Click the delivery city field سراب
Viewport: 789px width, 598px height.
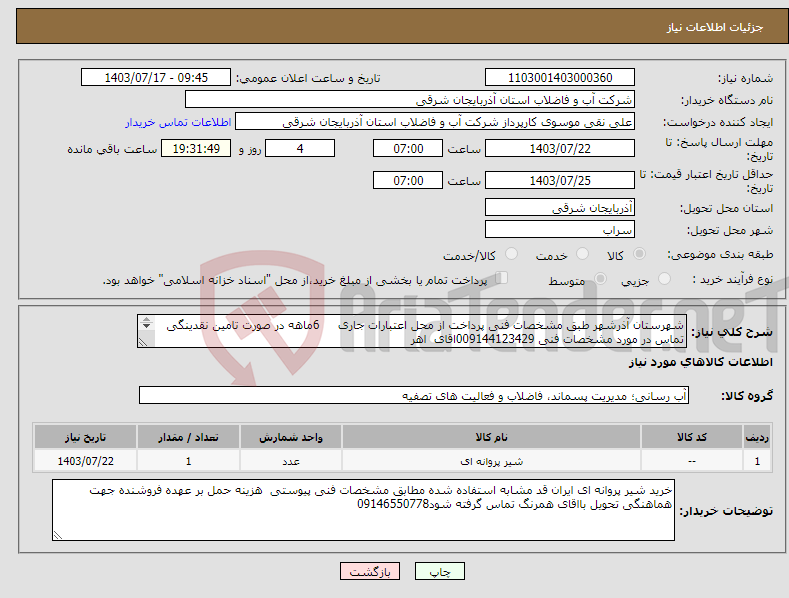pyautogui.click(x=560, y=230)
